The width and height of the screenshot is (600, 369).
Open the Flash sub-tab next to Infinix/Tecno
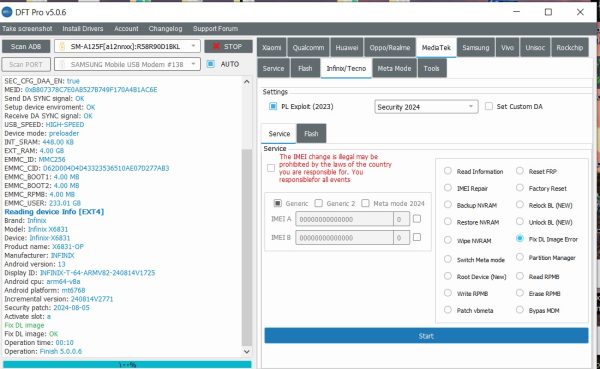[x=305, y=68]
